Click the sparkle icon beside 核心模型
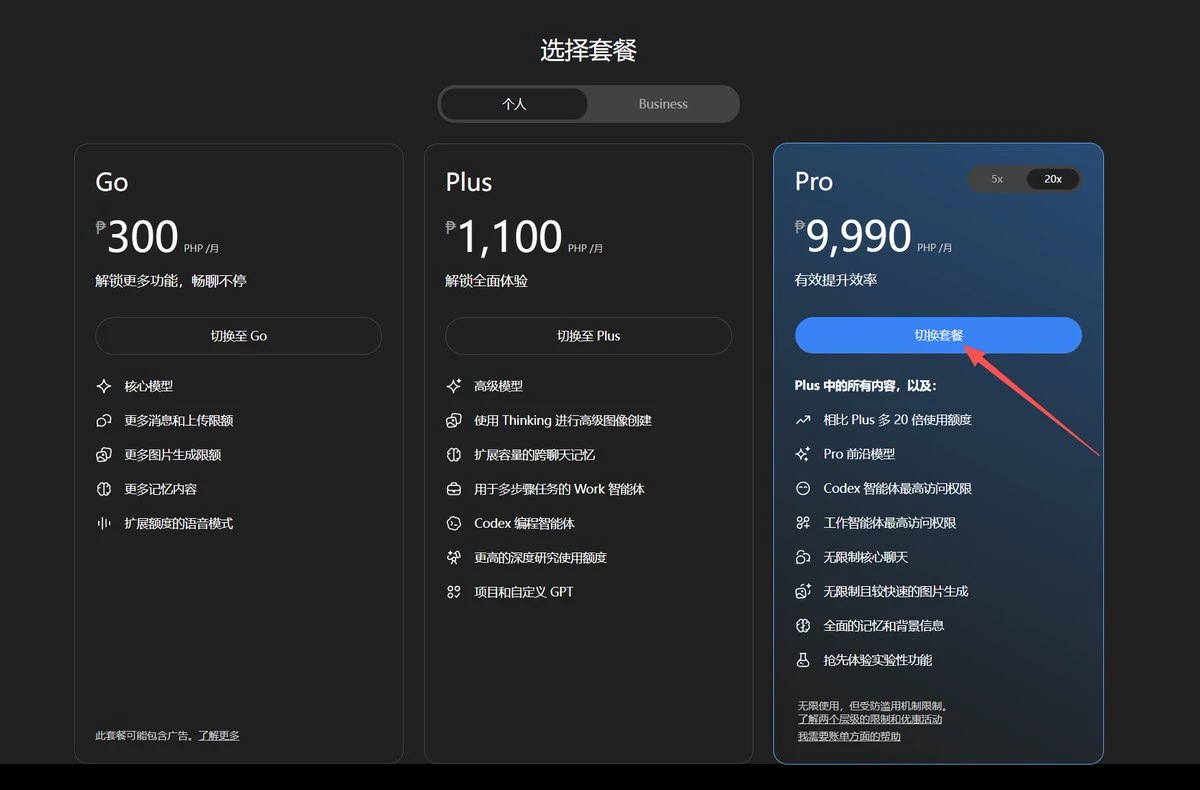 (x=103, y=386)
